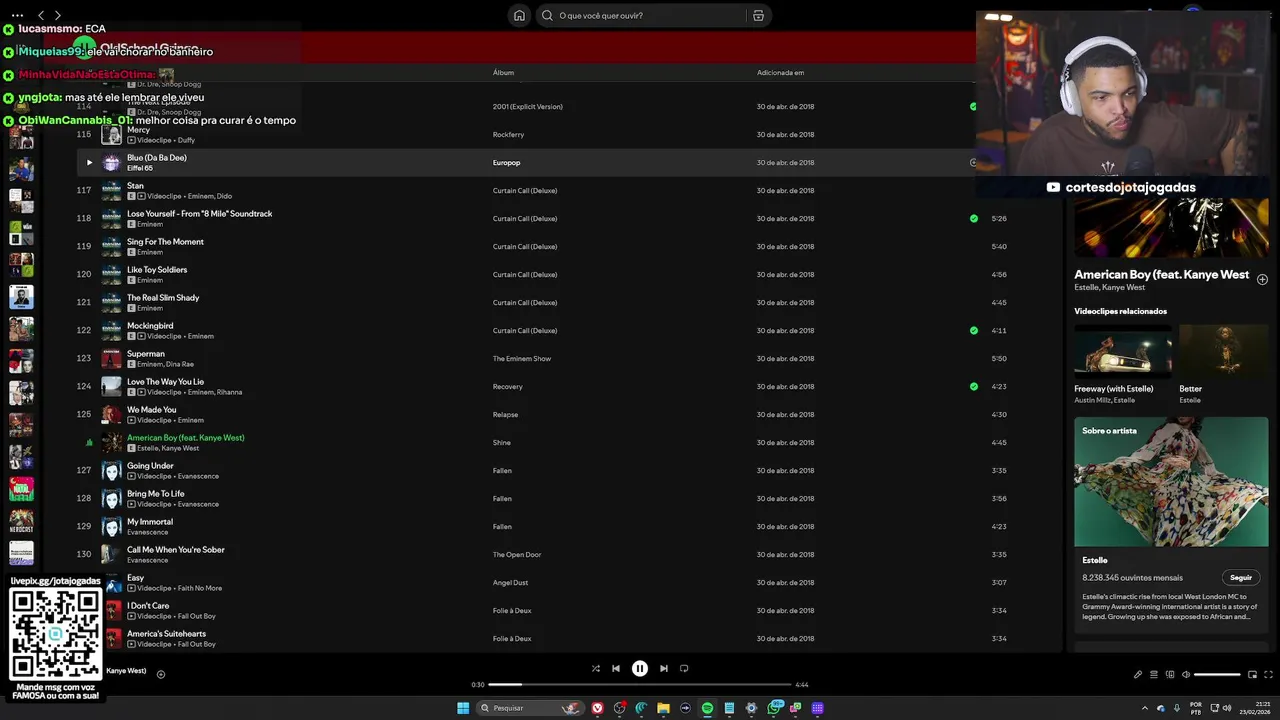Select the America's Suitehearts track title
1280x720 pixels.
[x=166, y=634]
